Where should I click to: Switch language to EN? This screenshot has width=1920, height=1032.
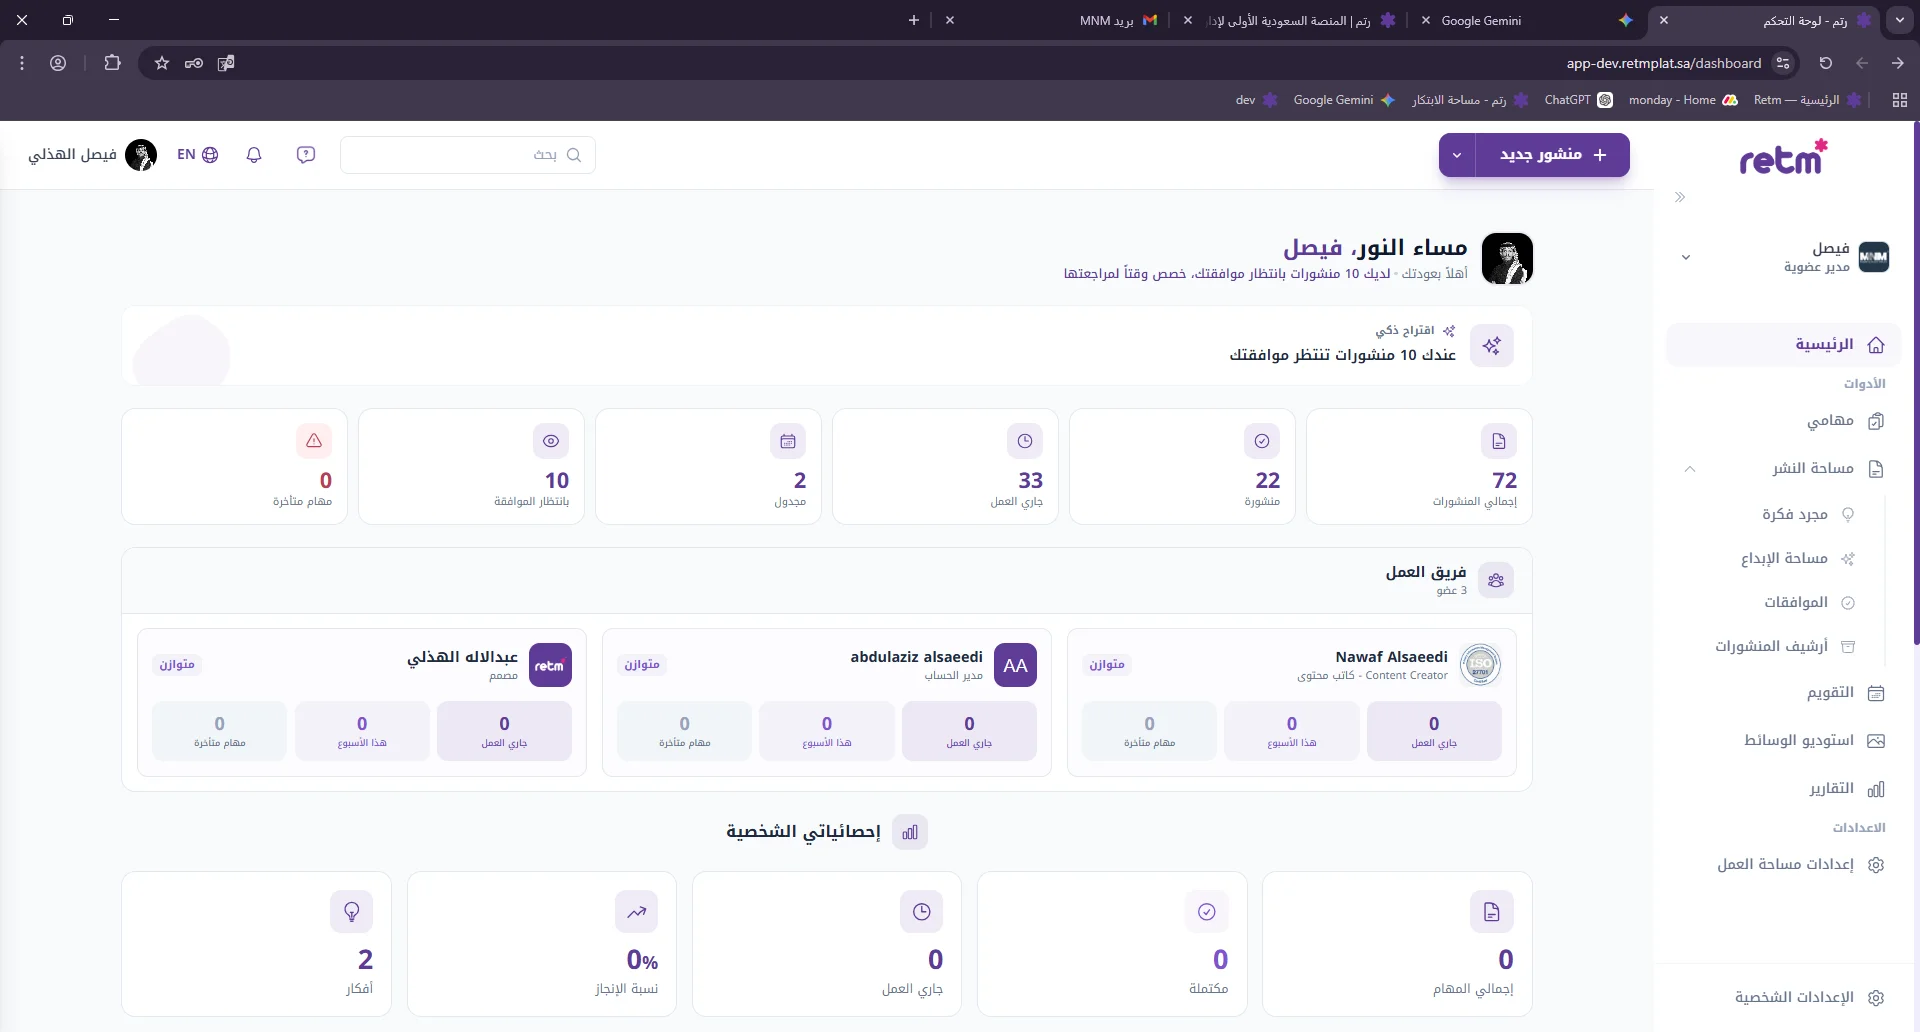point(197,155)
